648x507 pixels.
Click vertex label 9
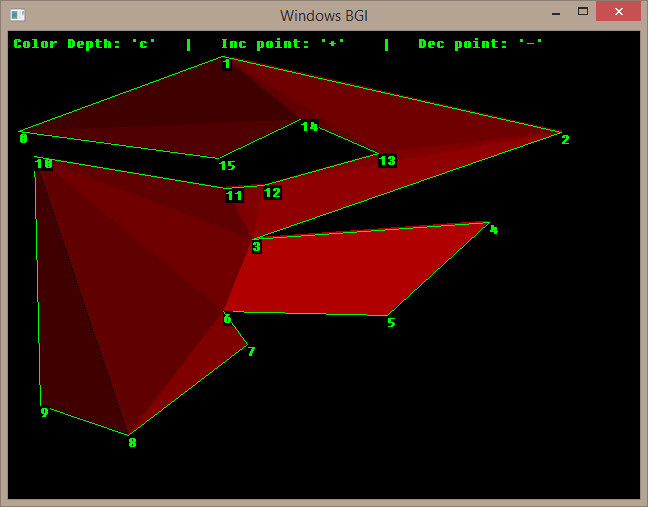[44, 413]
